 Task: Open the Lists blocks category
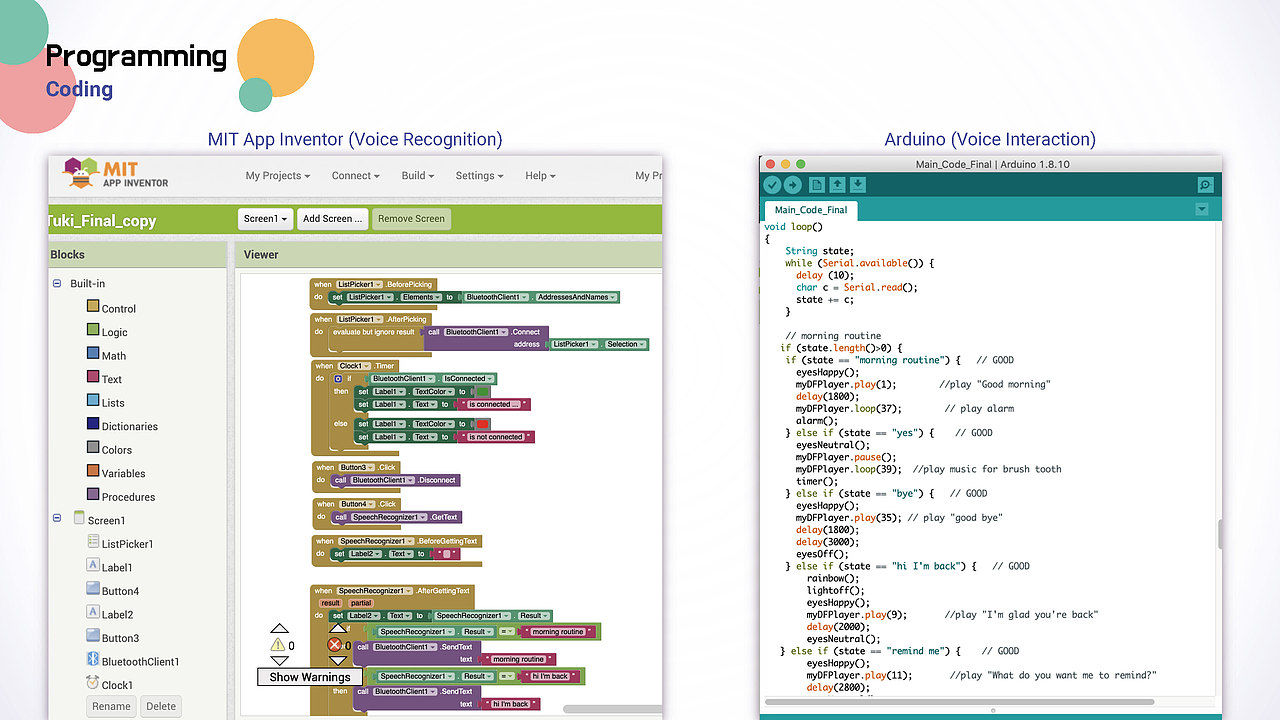(105, 402)
